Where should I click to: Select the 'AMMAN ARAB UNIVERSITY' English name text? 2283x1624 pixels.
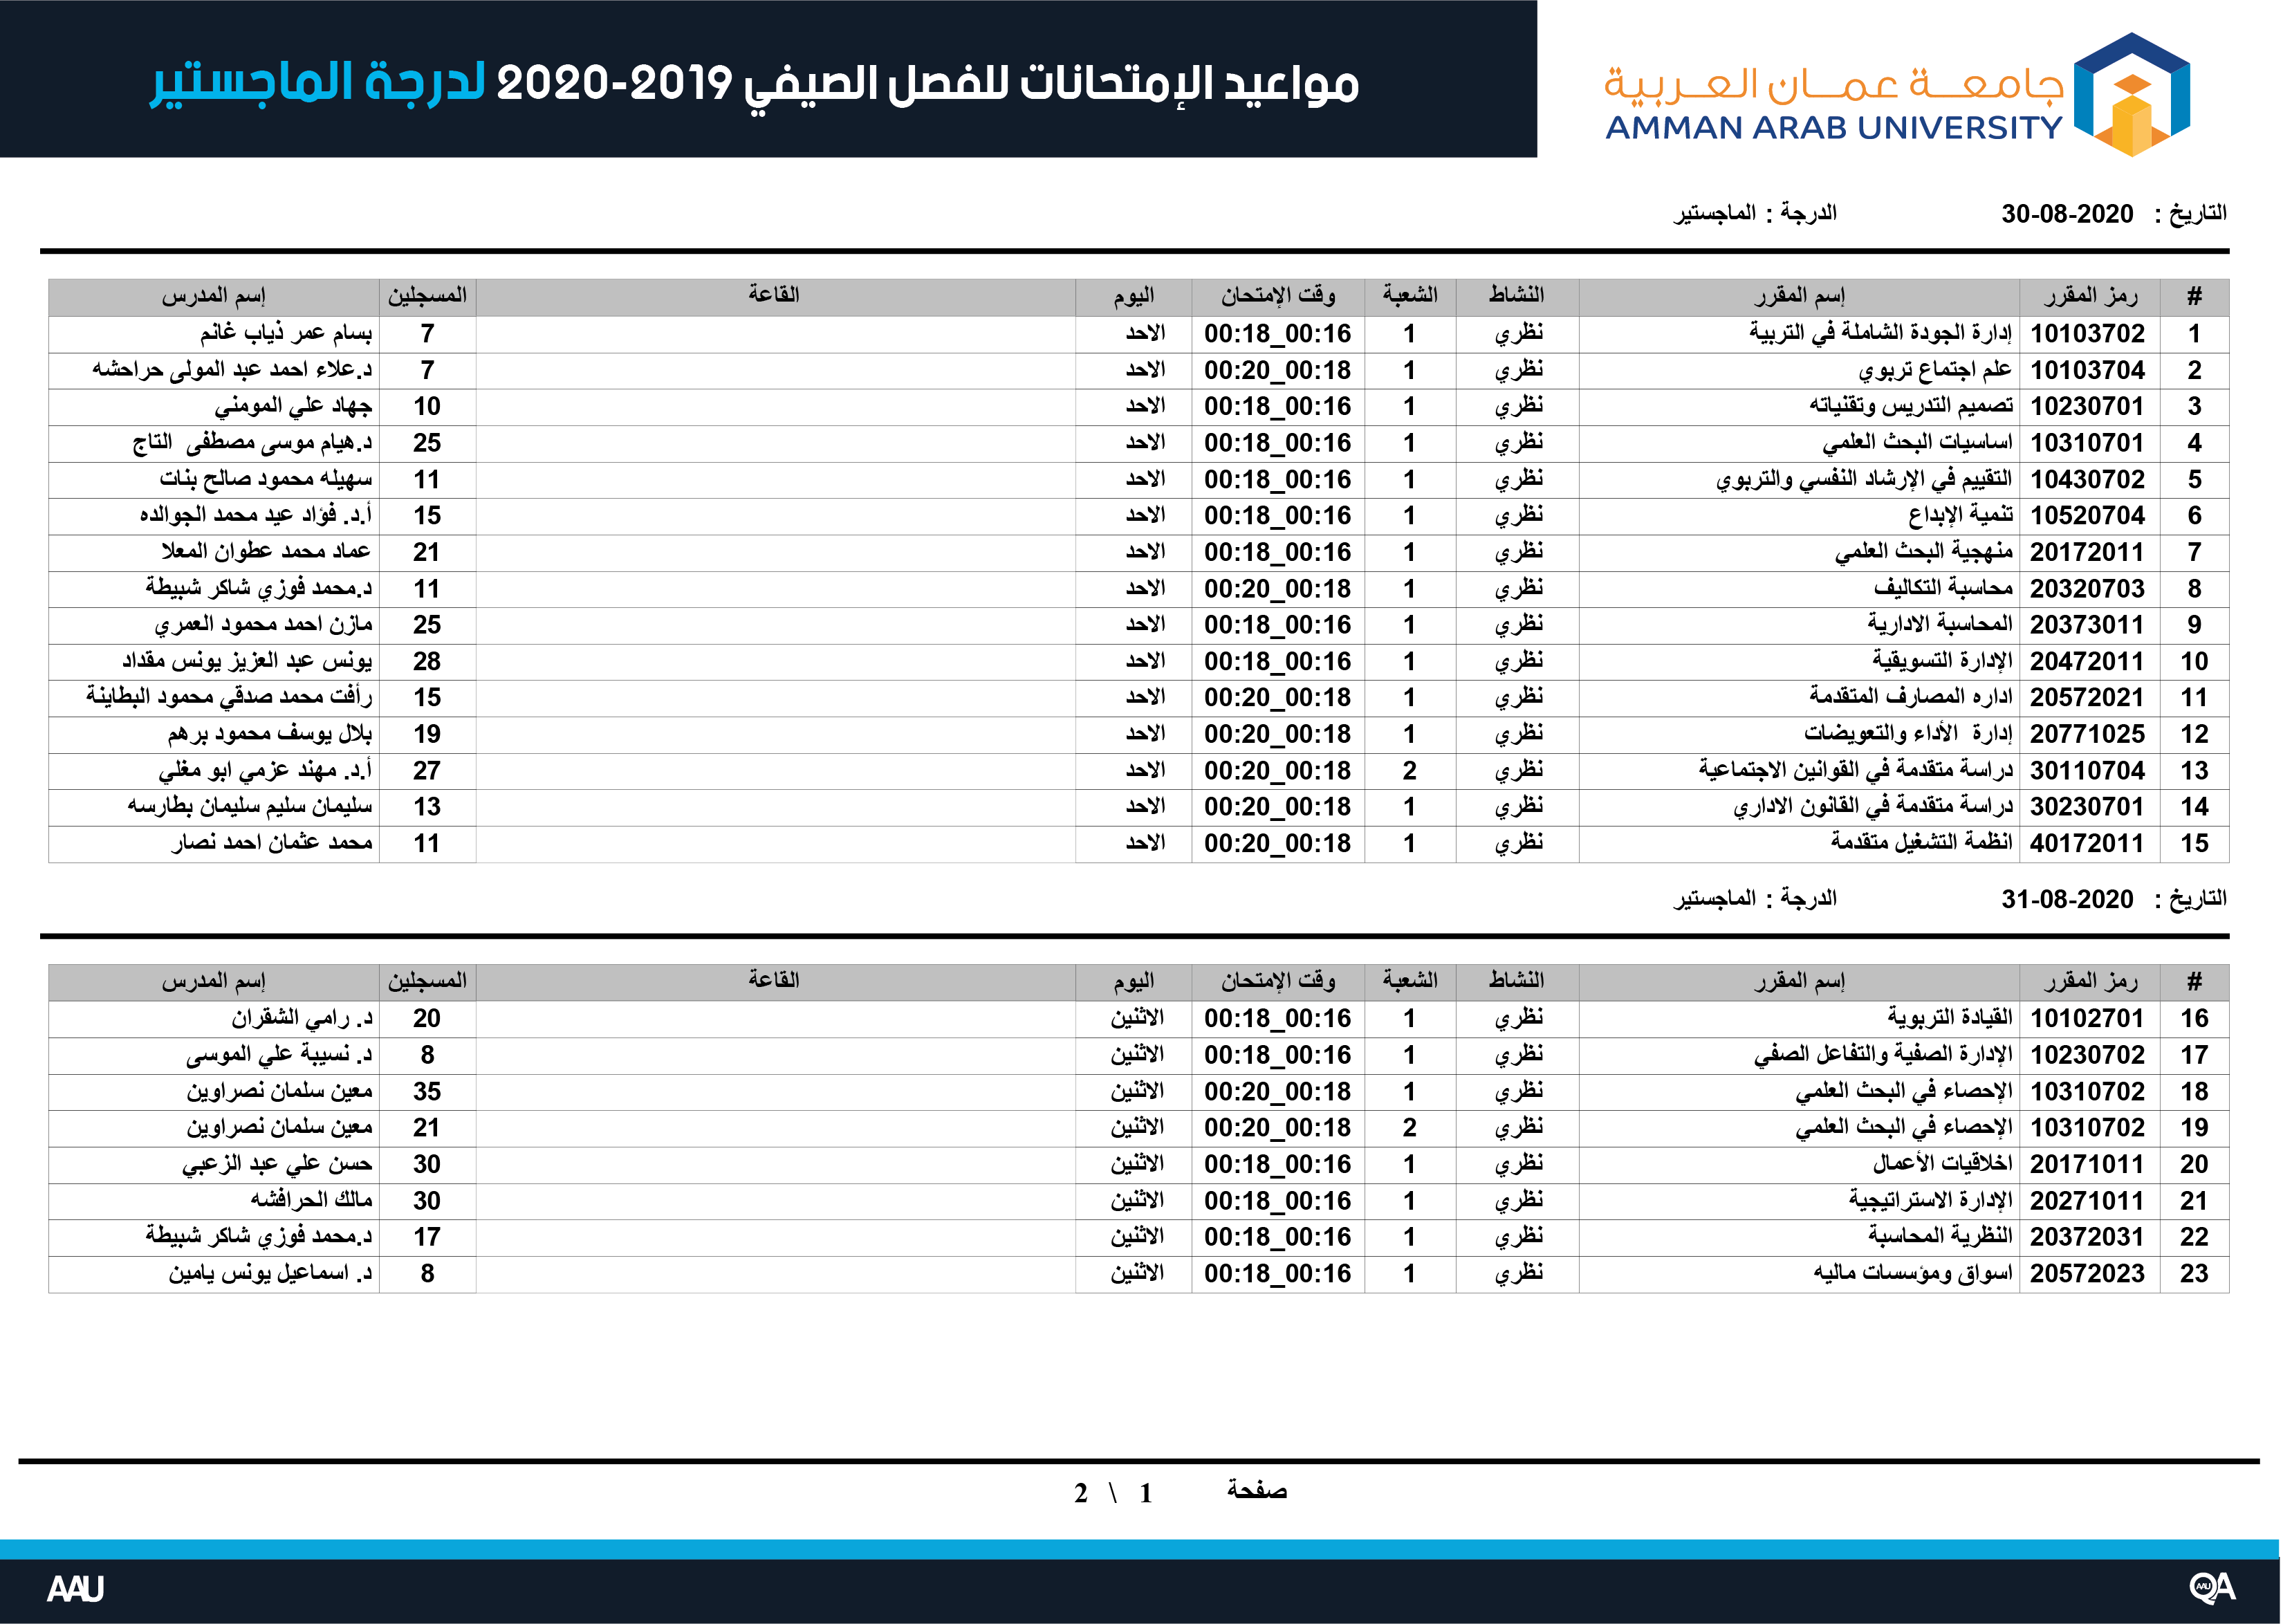click(x=1833, y=128)
